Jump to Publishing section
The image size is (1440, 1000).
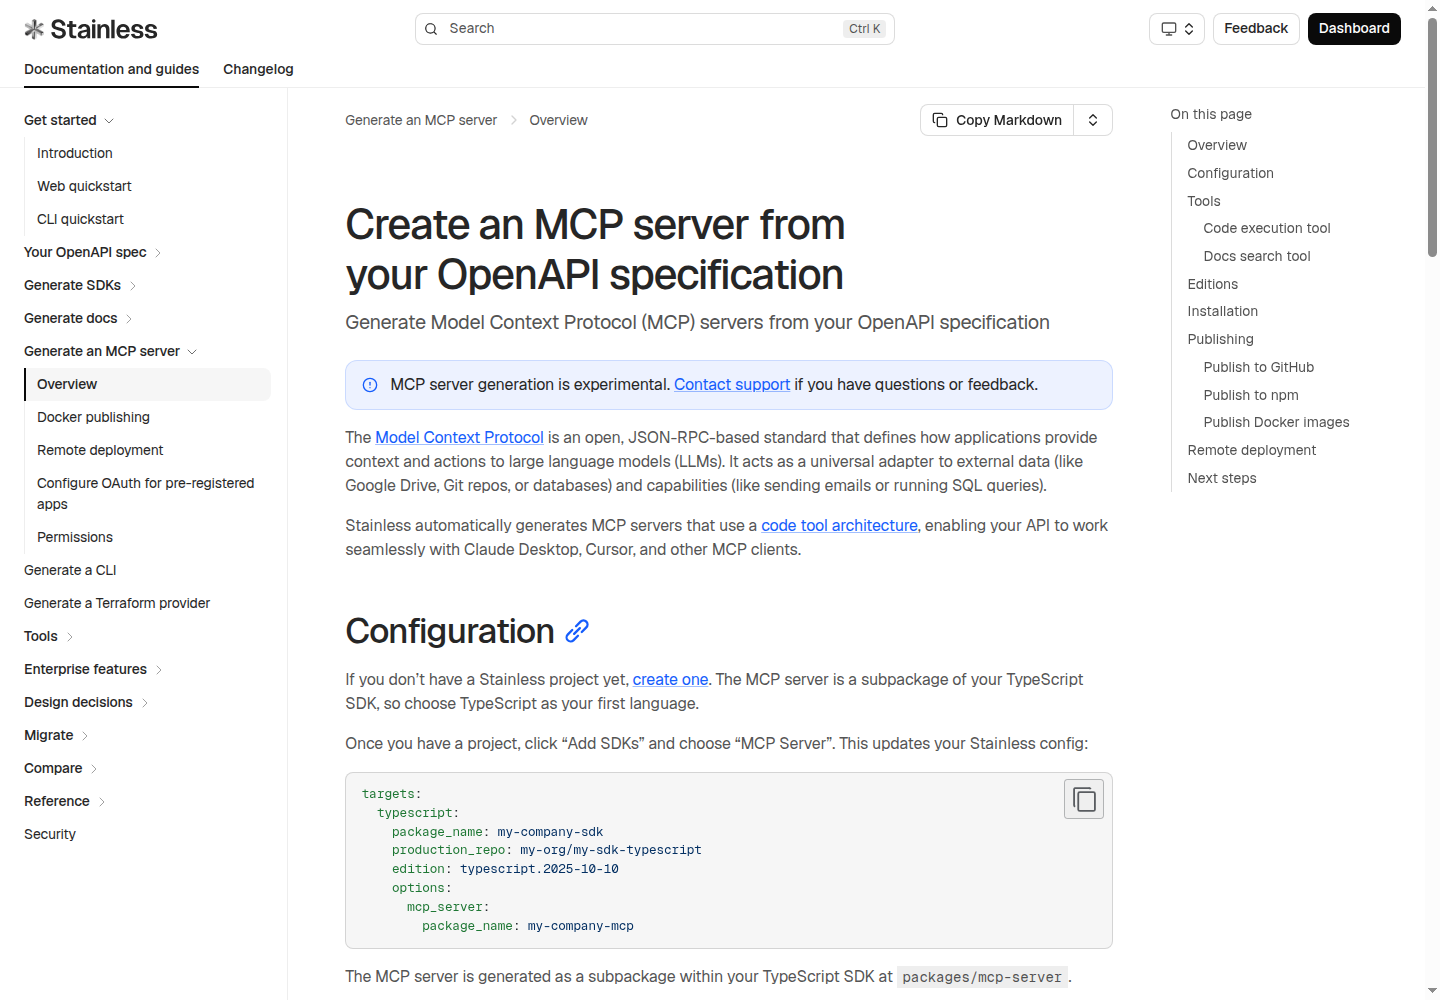point(1220,339)
